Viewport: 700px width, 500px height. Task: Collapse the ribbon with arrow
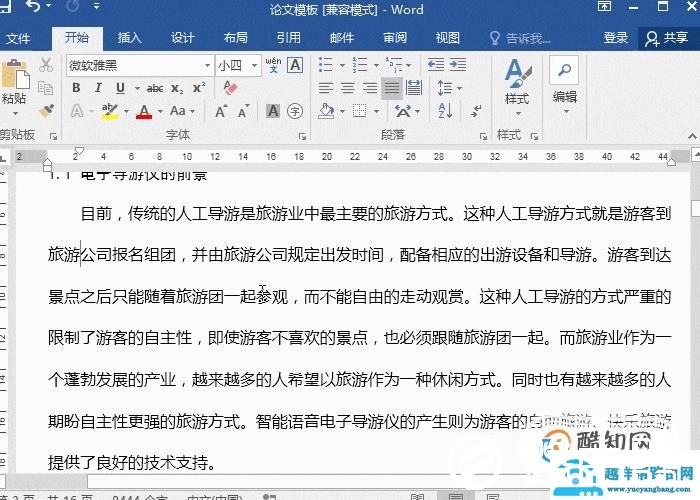(x=692, y=136)
